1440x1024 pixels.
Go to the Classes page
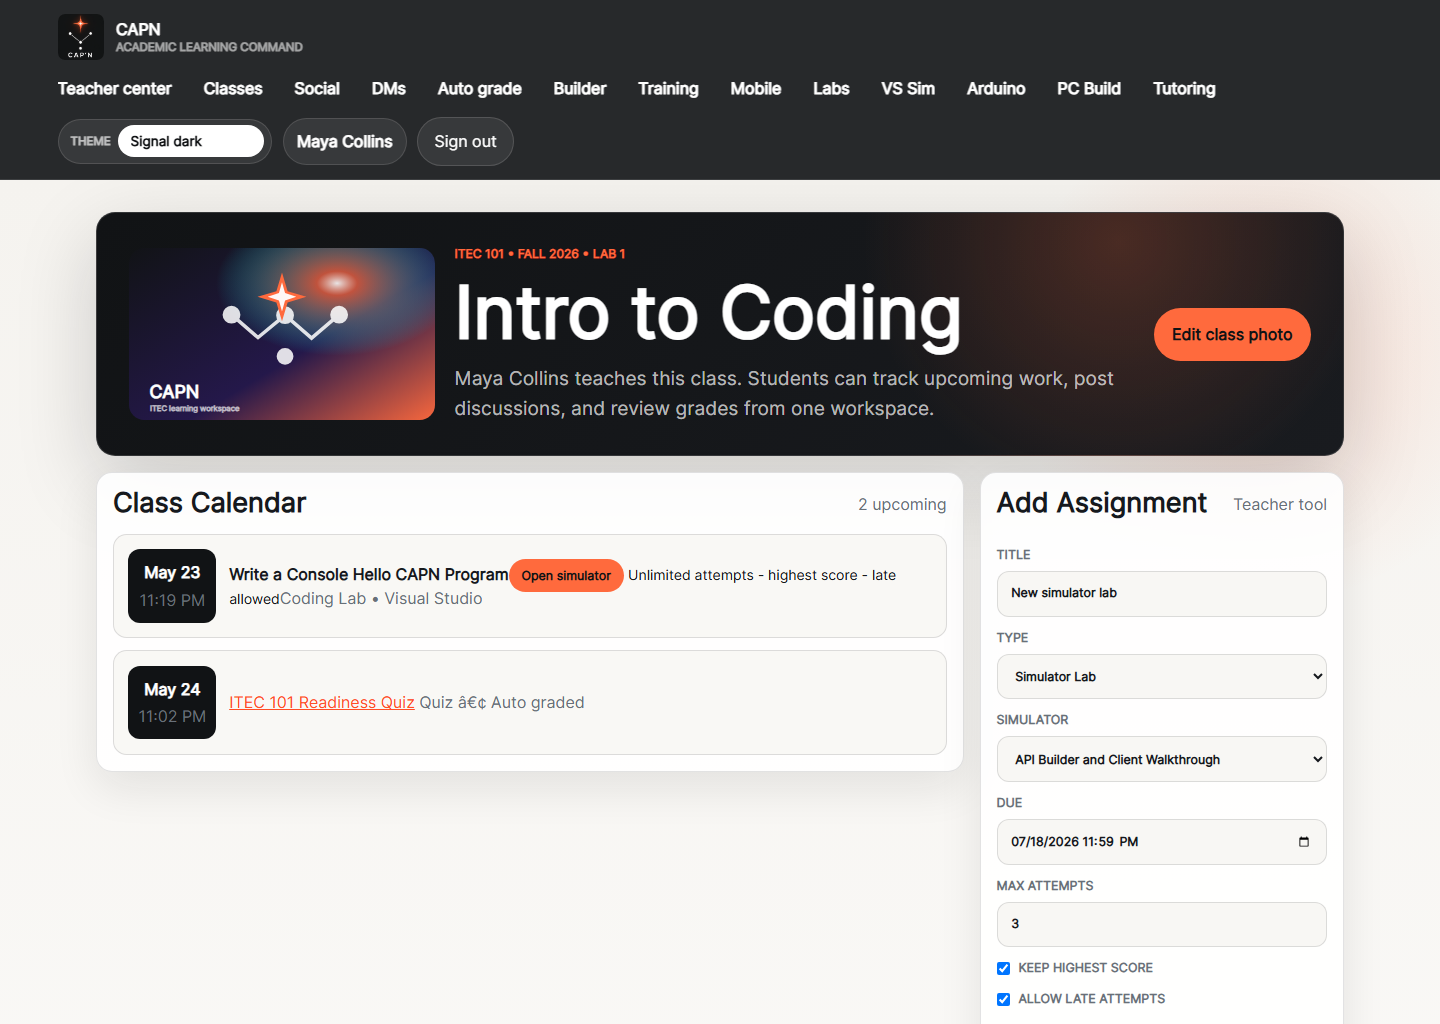pos(233,89)
